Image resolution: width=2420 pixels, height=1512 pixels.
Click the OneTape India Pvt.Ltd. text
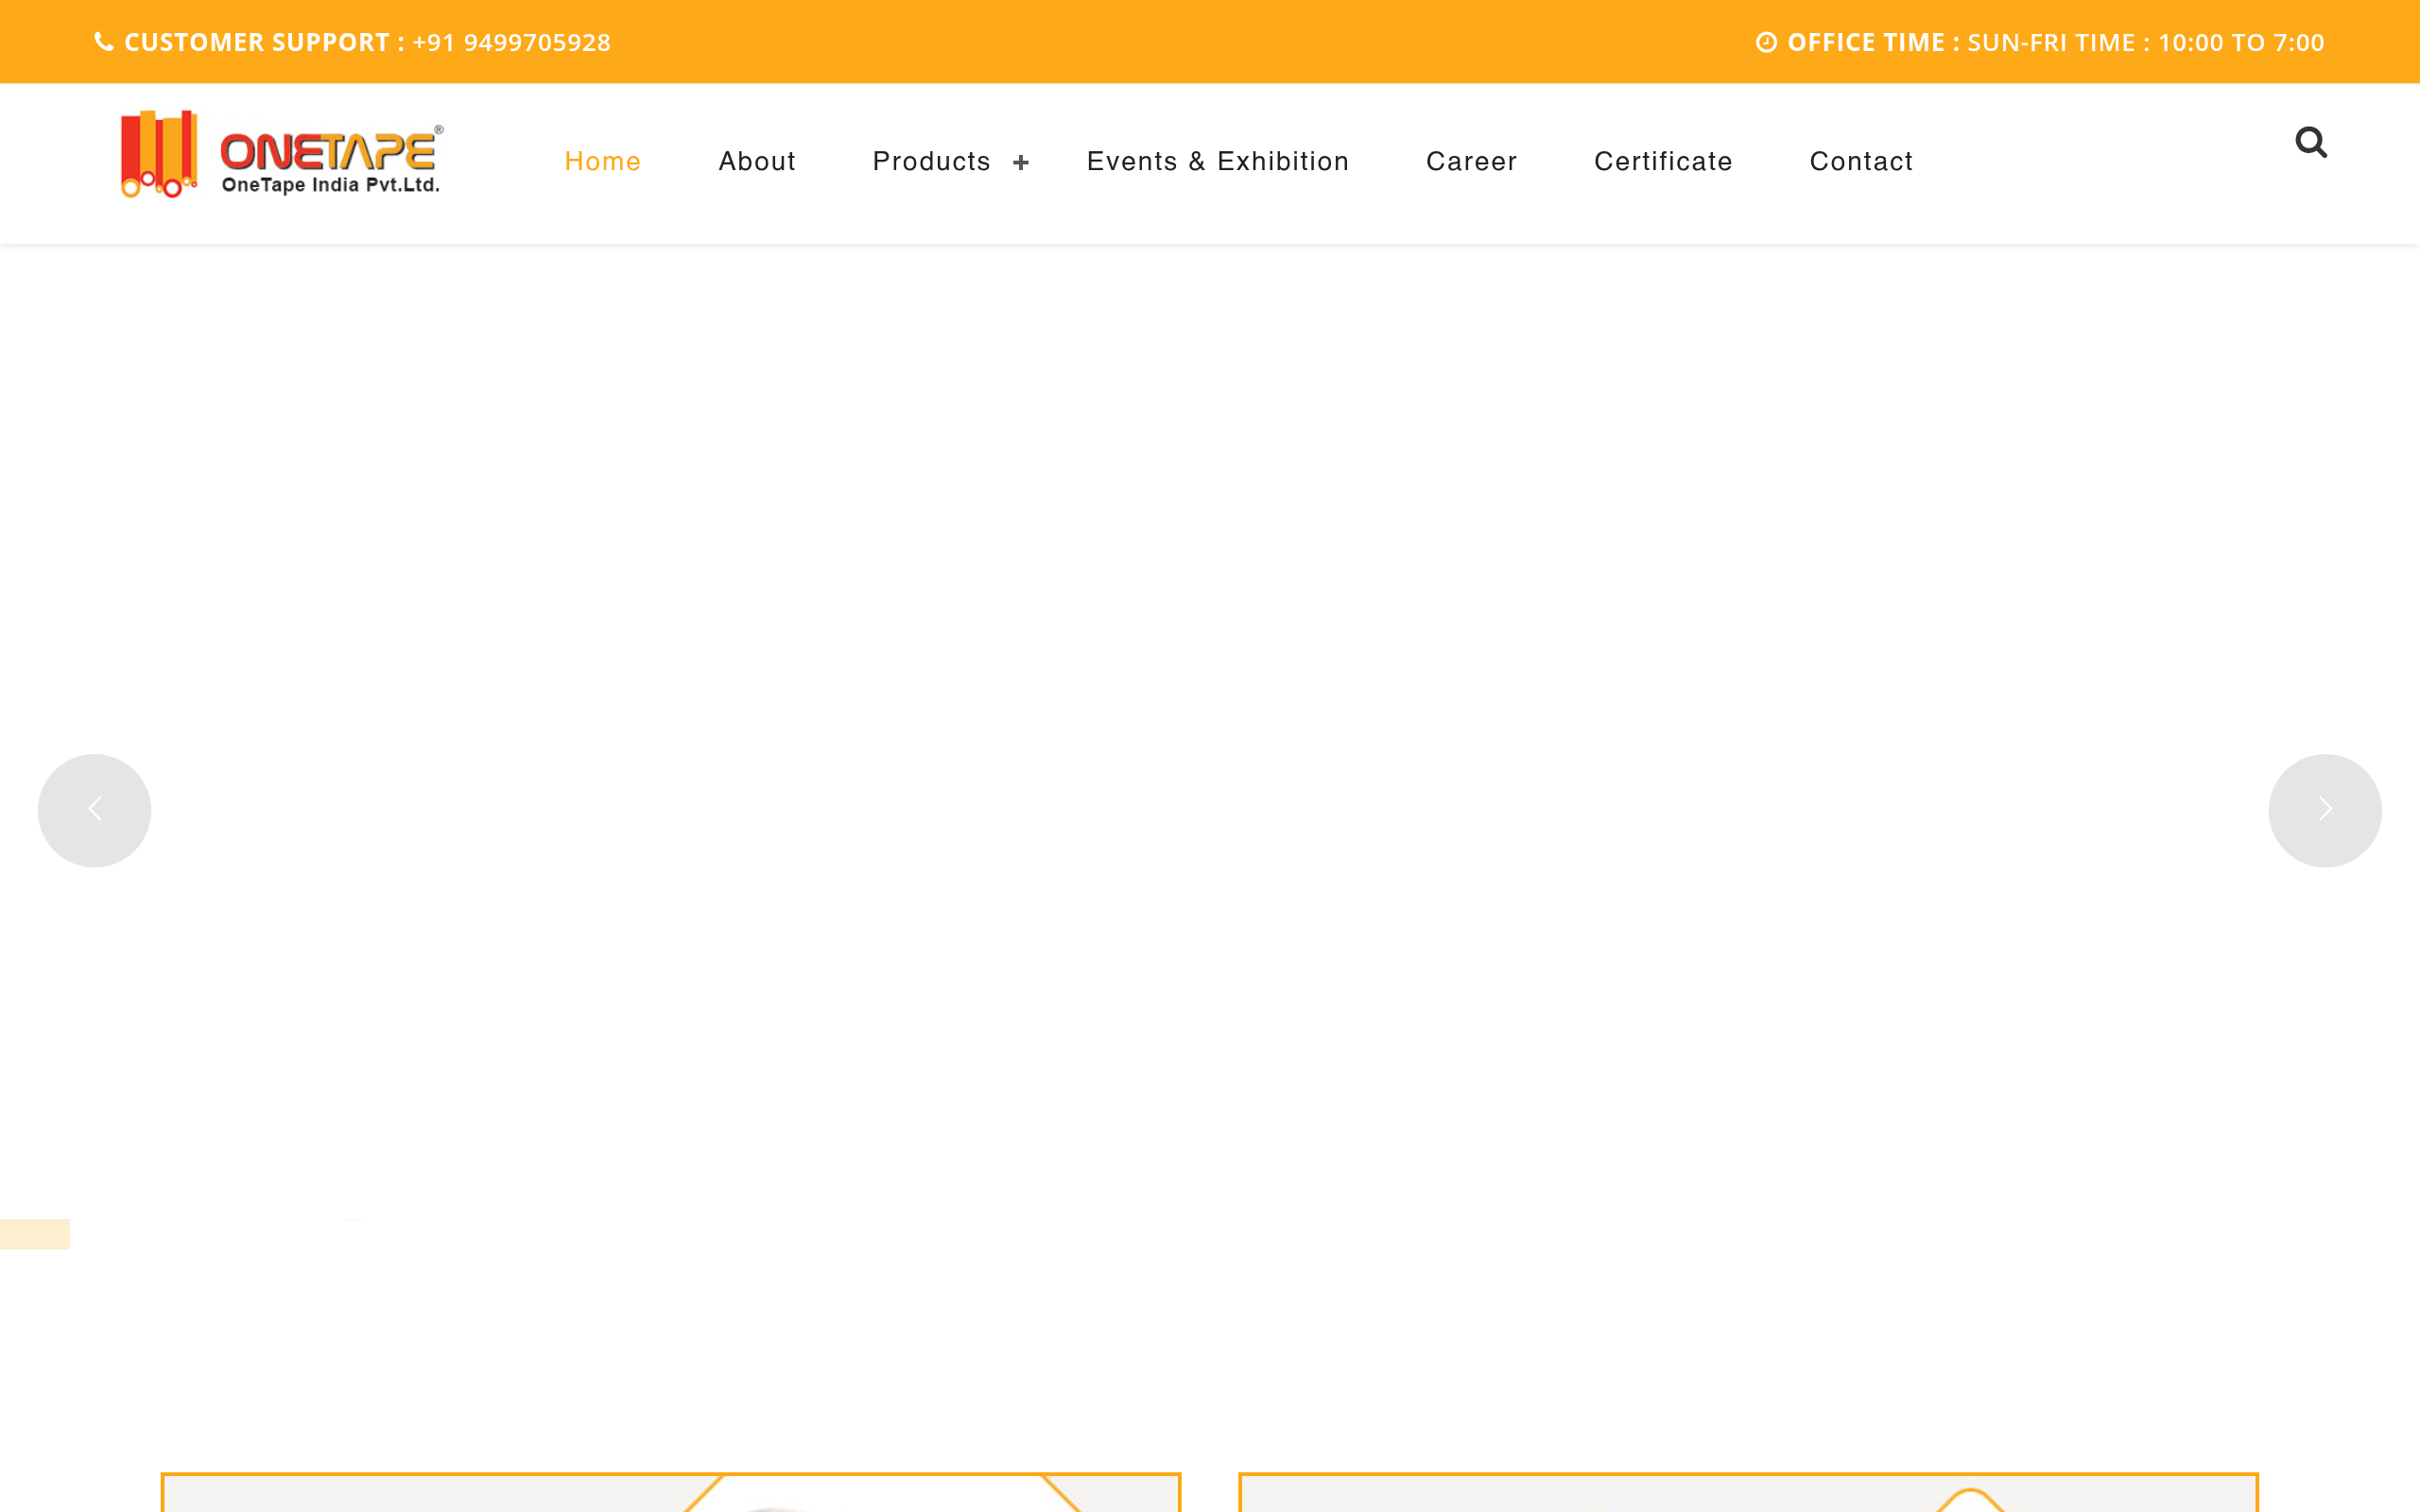pos(330,185)
